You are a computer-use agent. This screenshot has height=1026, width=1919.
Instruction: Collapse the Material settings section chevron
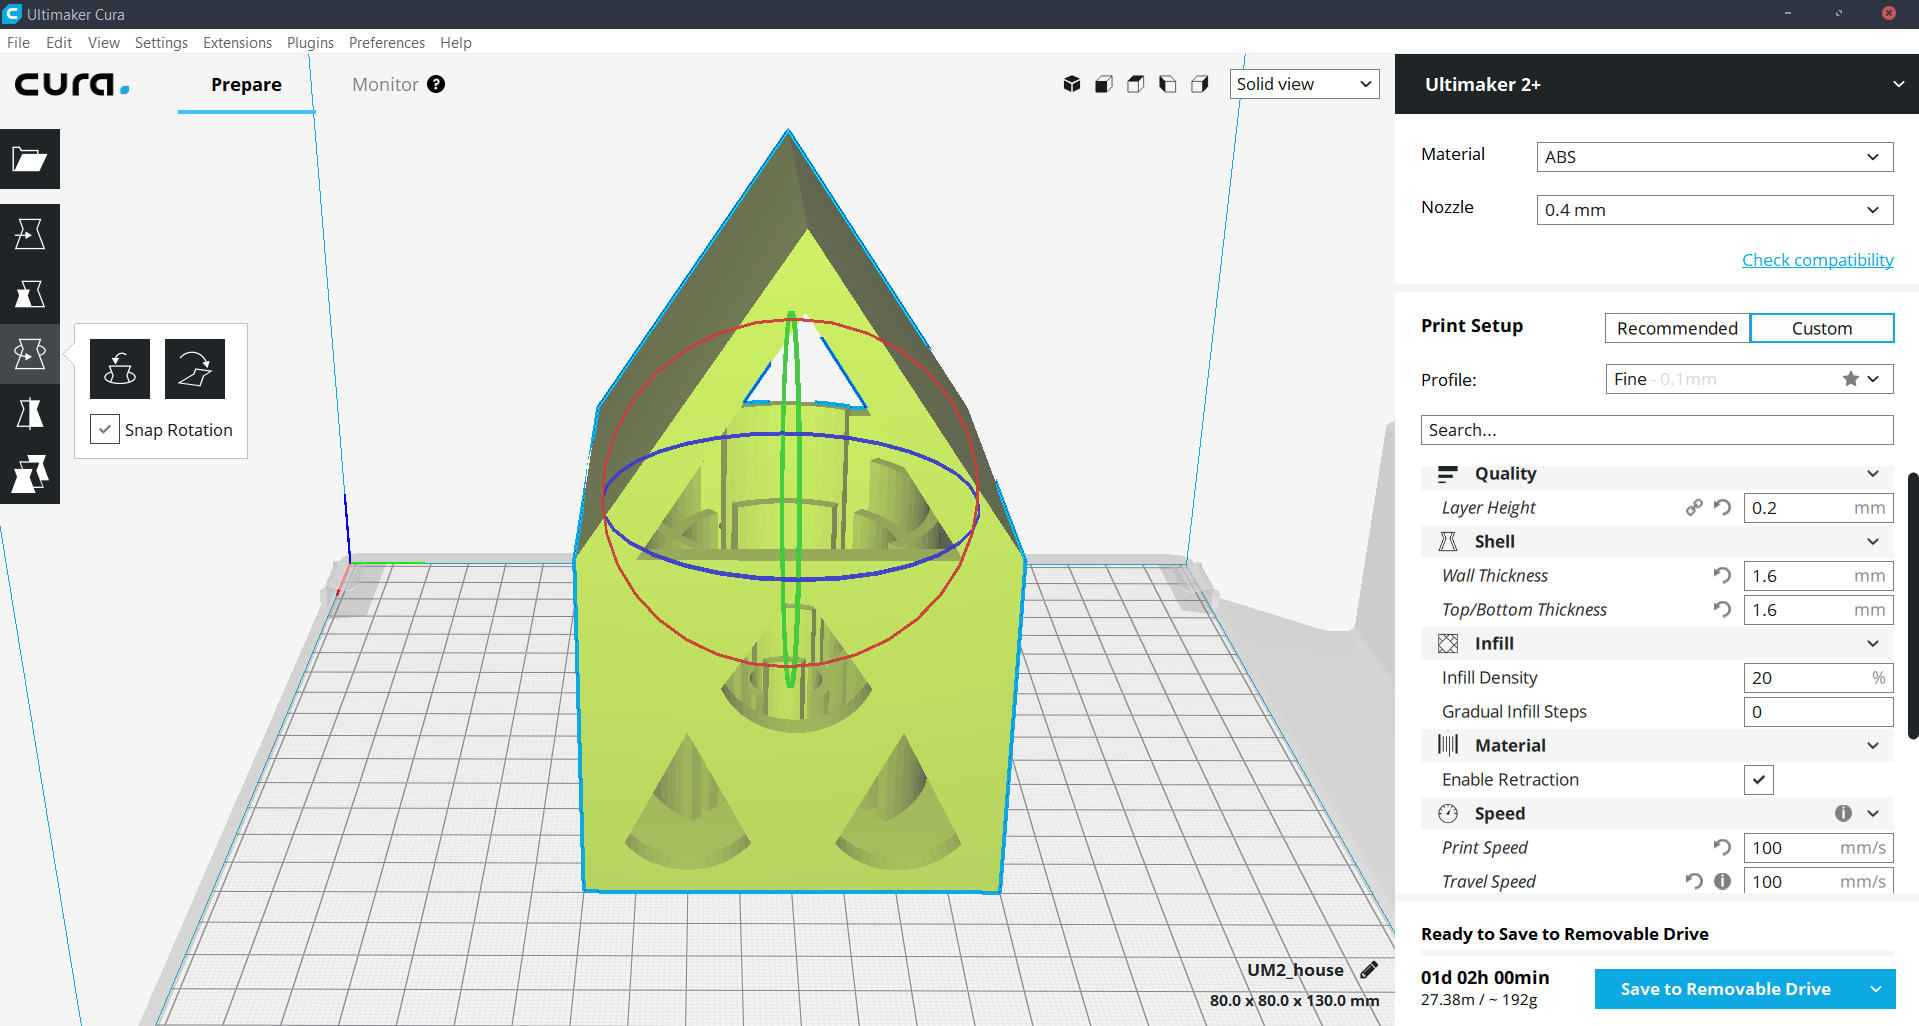coord(1873,746)
